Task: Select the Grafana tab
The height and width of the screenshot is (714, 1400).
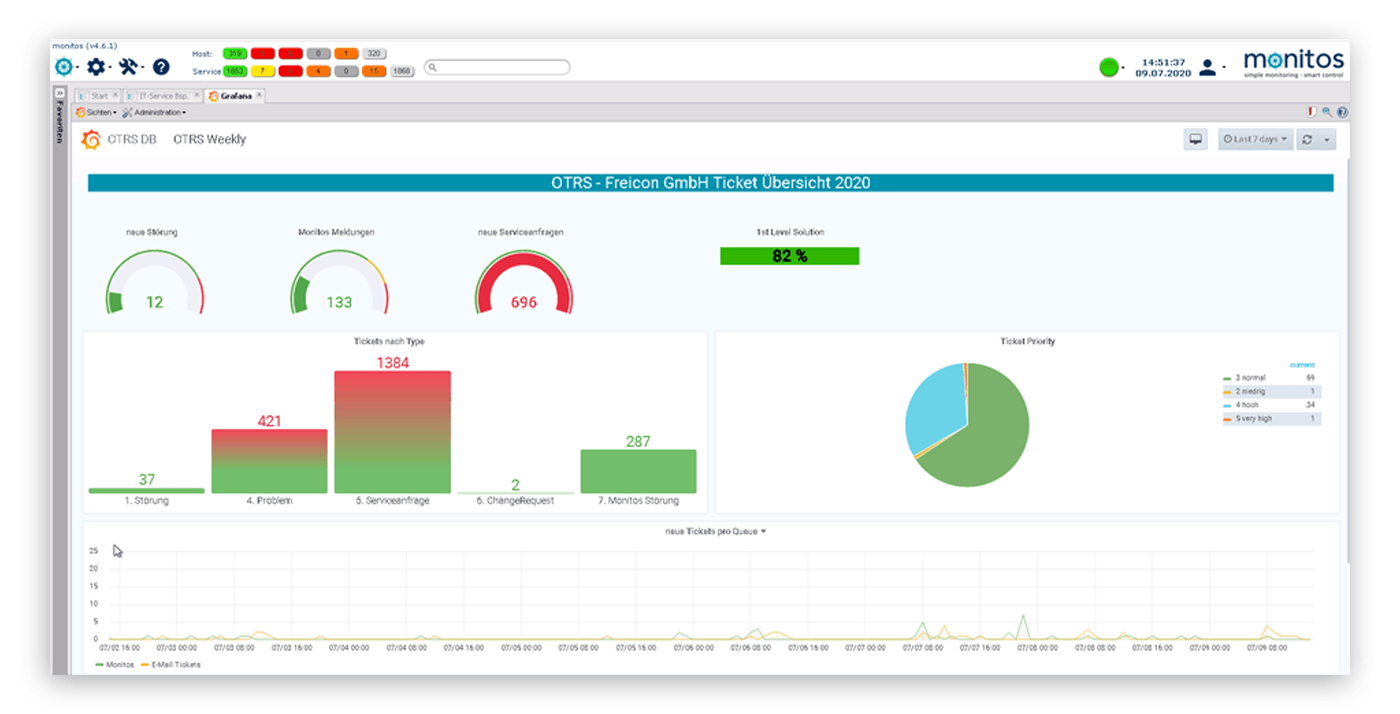Action: tap(235, 96)
